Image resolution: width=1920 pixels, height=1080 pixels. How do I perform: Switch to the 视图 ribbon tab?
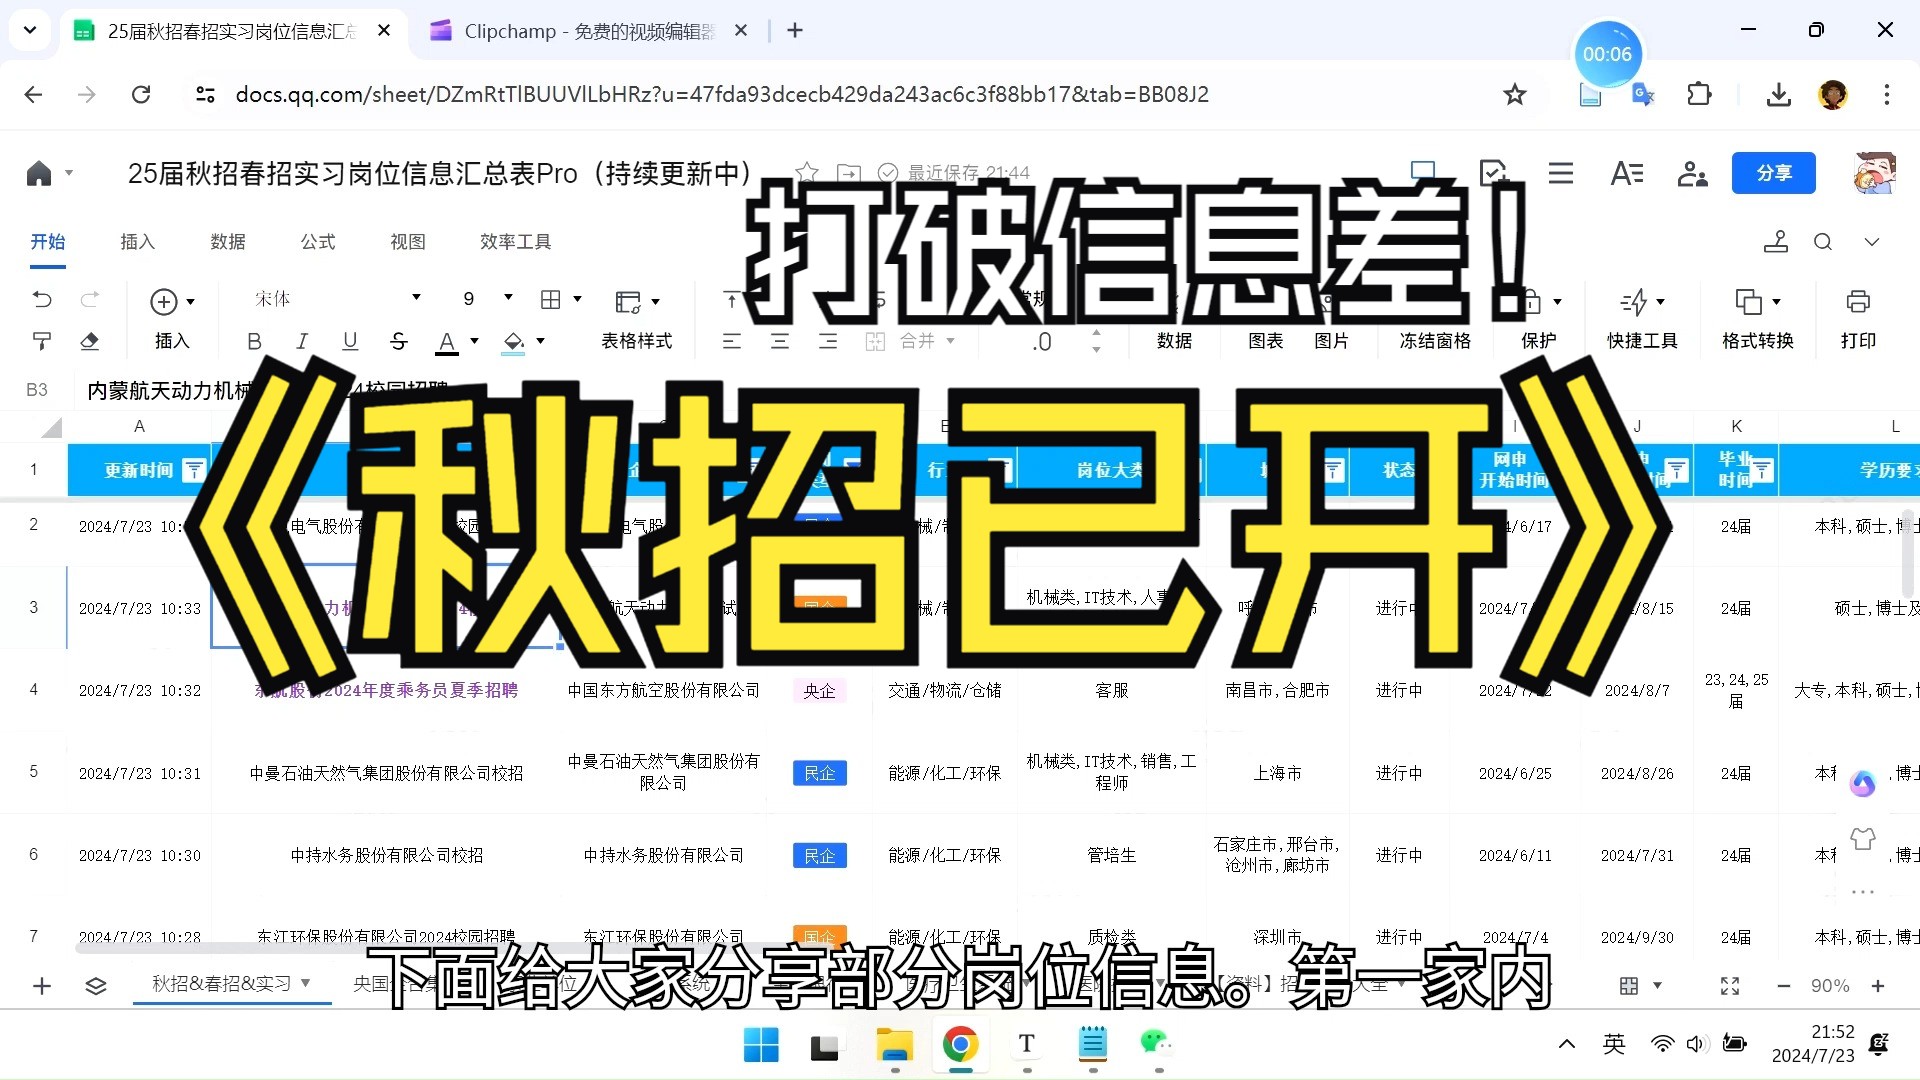coord(407,242)
